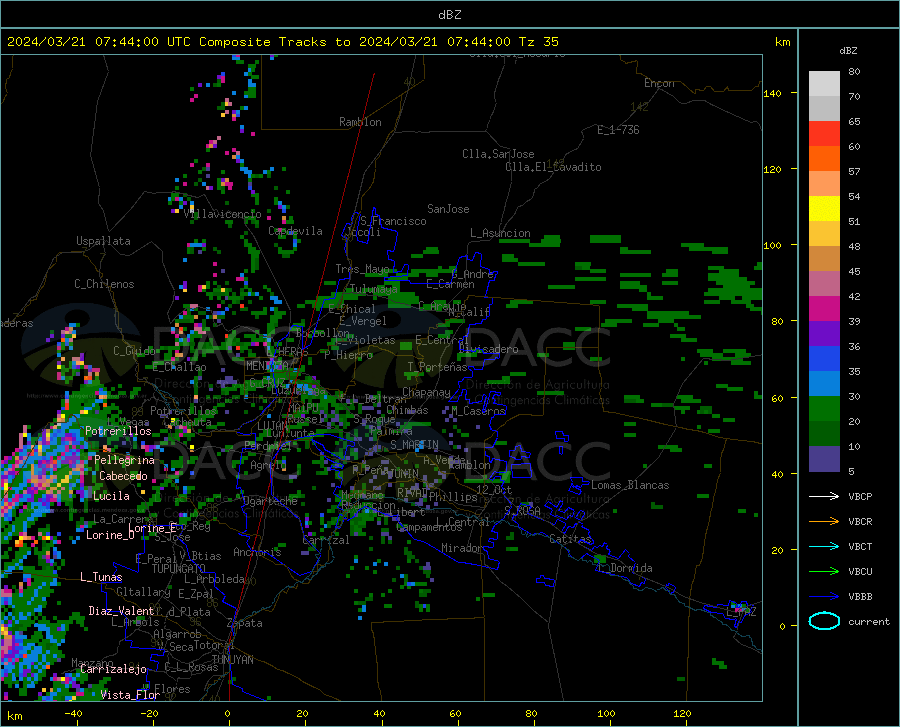Click the 80 km vertical axis tick label
900x727 pixels.
777,321
